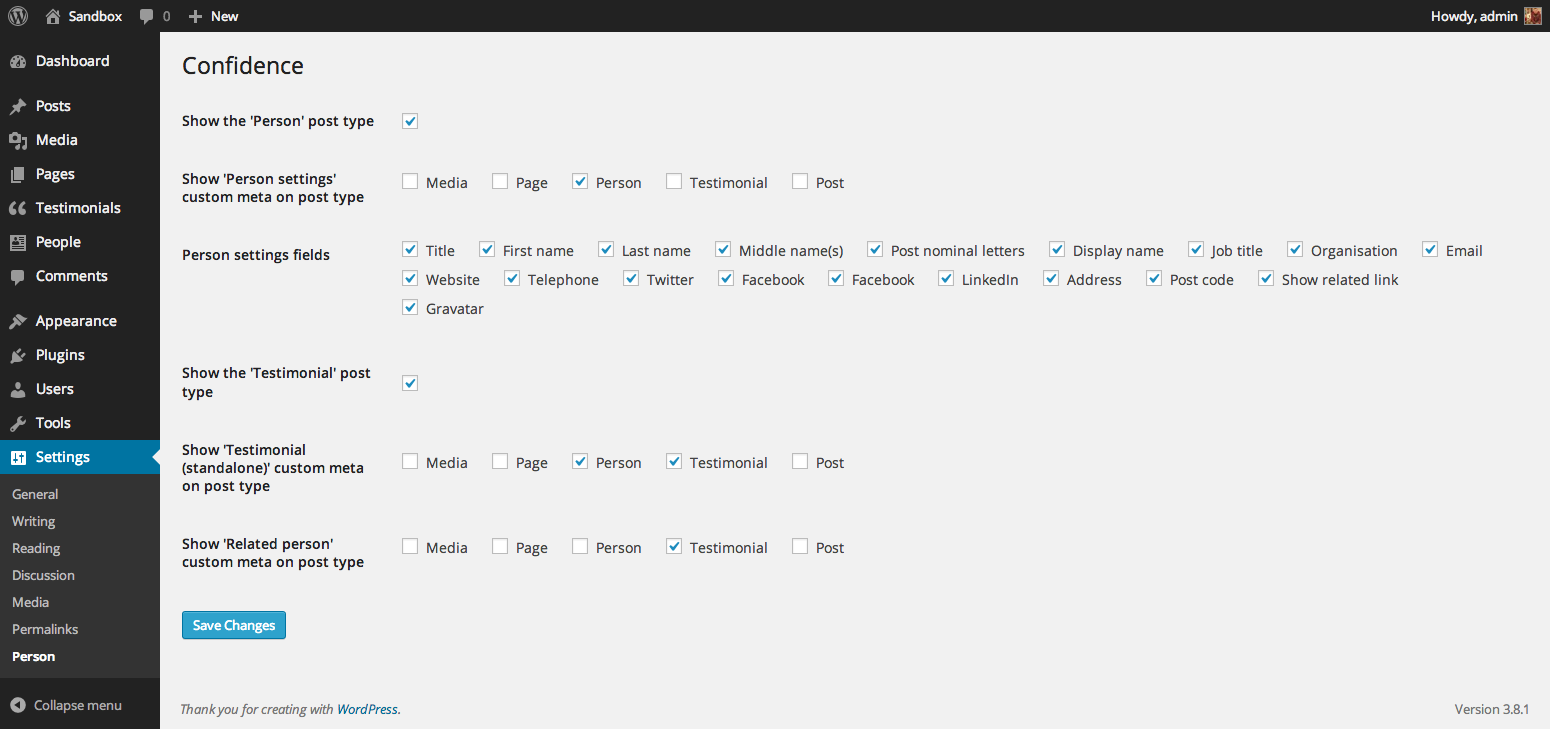Click the People ID card icon
This screenshot has height=729, width=1550.
[17, 242]
